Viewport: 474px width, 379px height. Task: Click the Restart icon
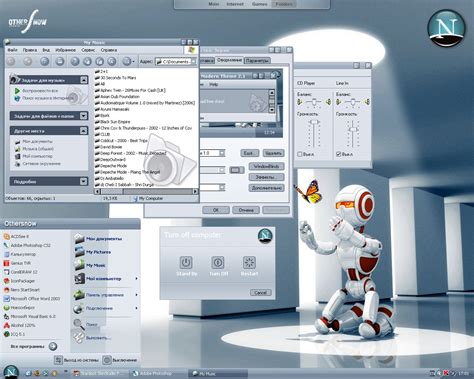click(x=249, y=262)
